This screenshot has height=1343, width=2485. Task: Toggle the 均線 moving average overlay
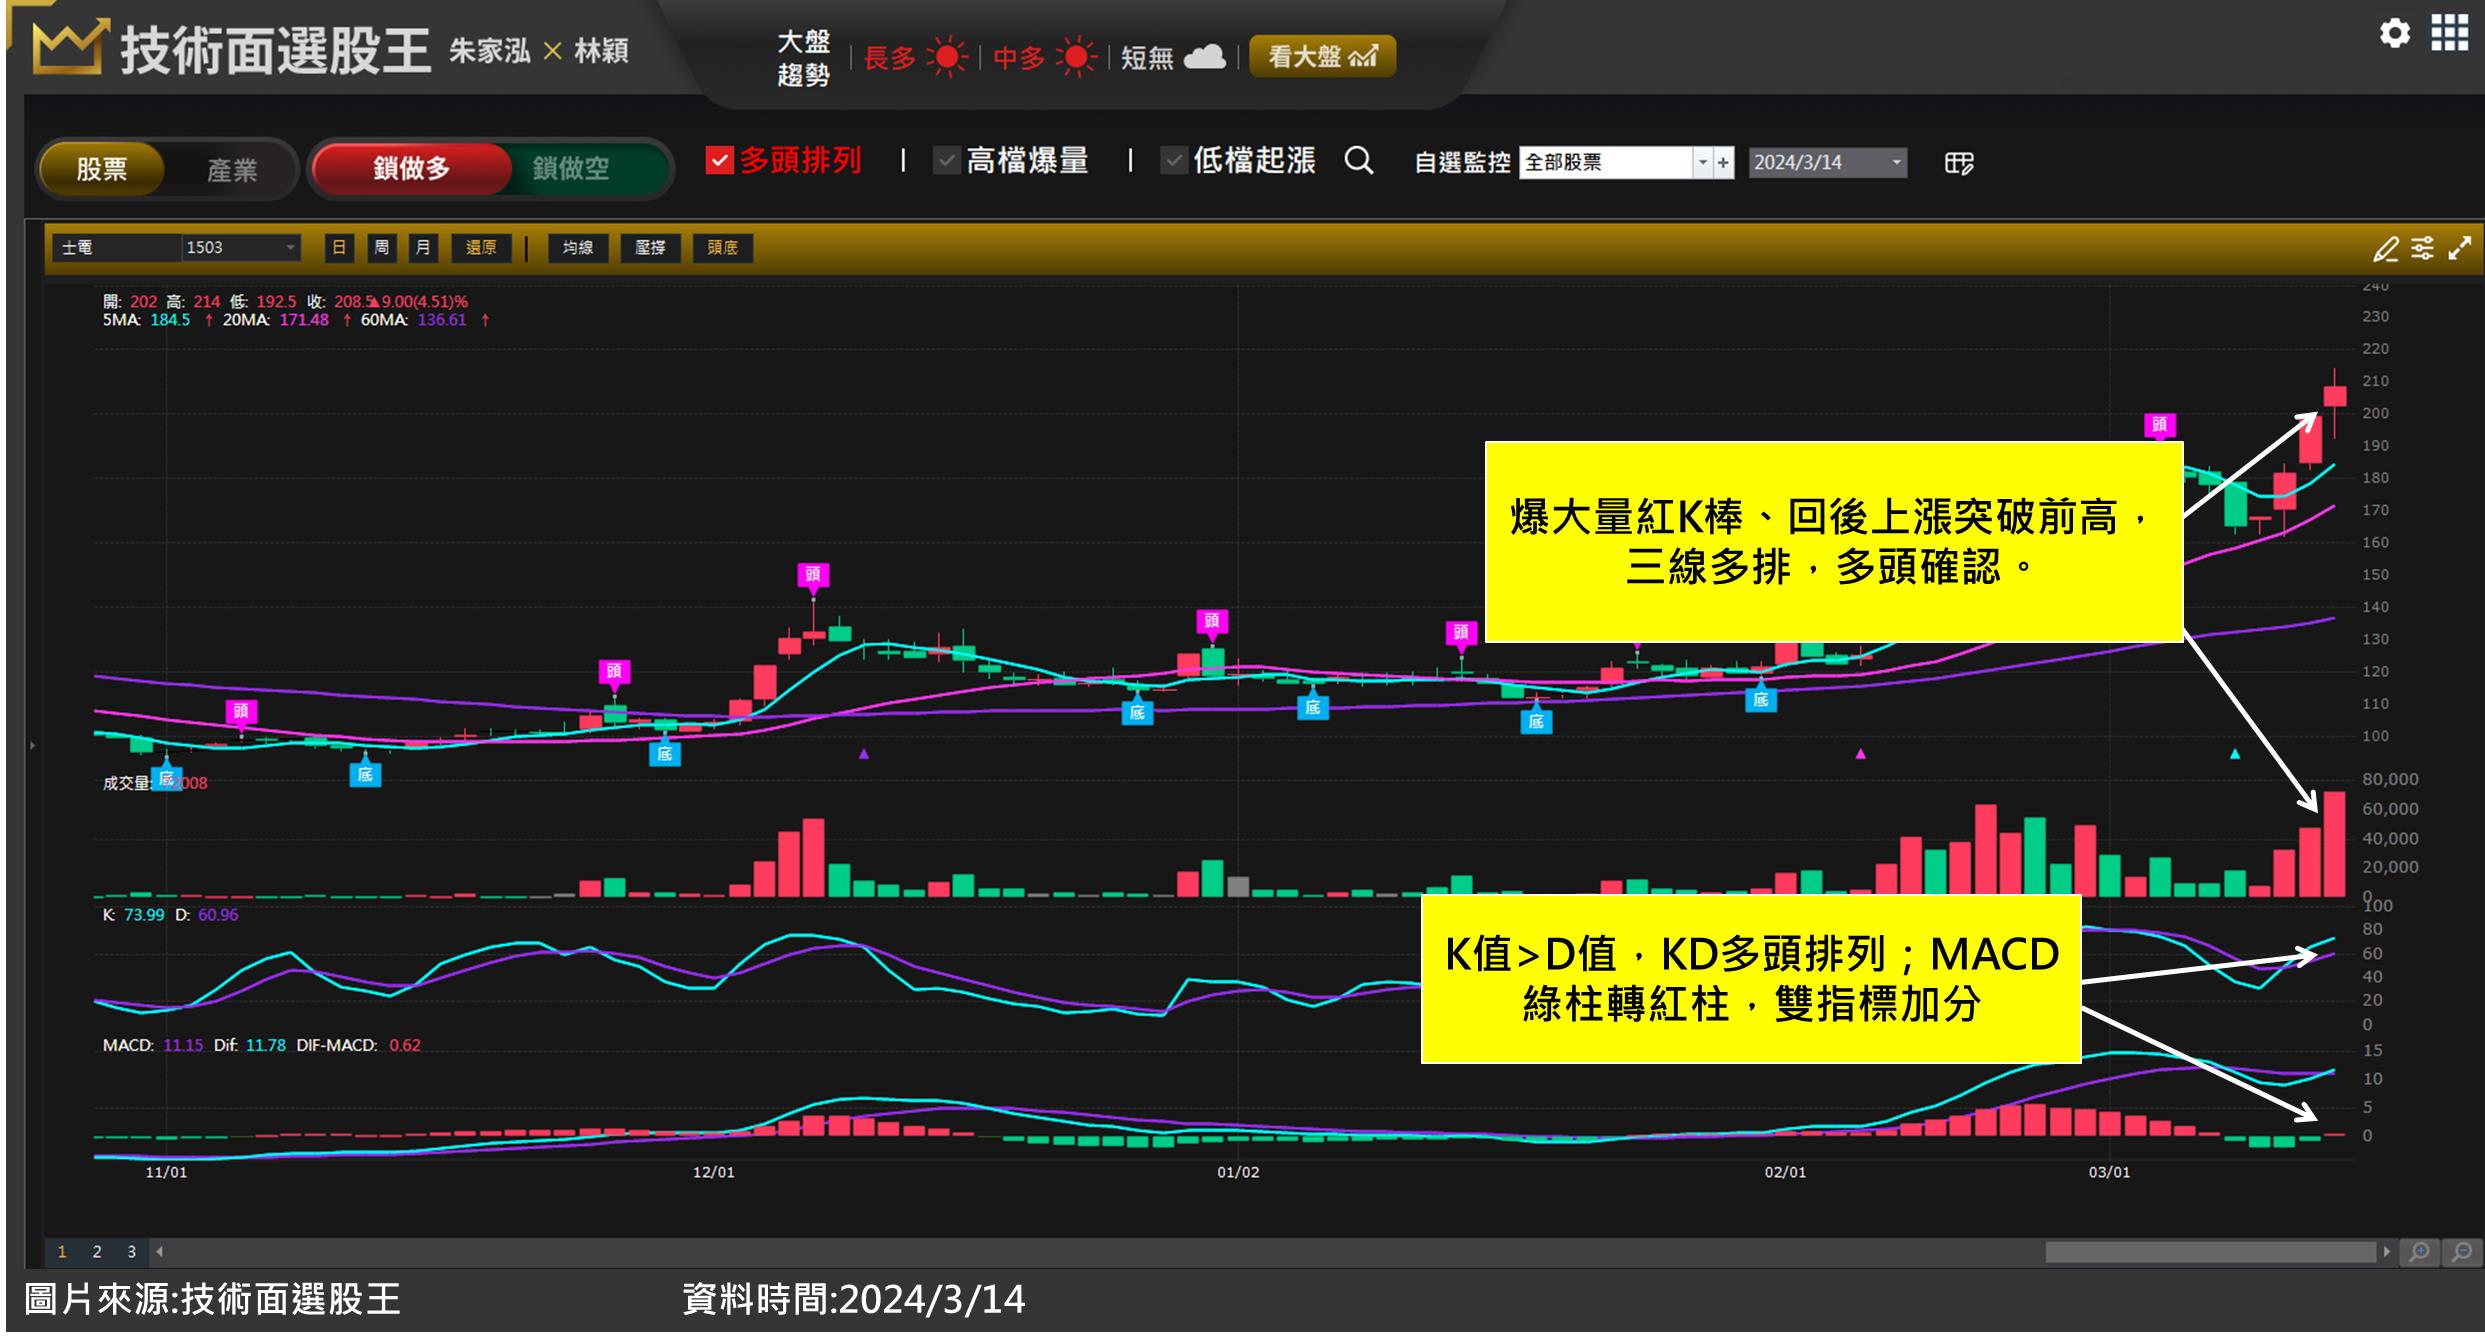tap(578, 248)
